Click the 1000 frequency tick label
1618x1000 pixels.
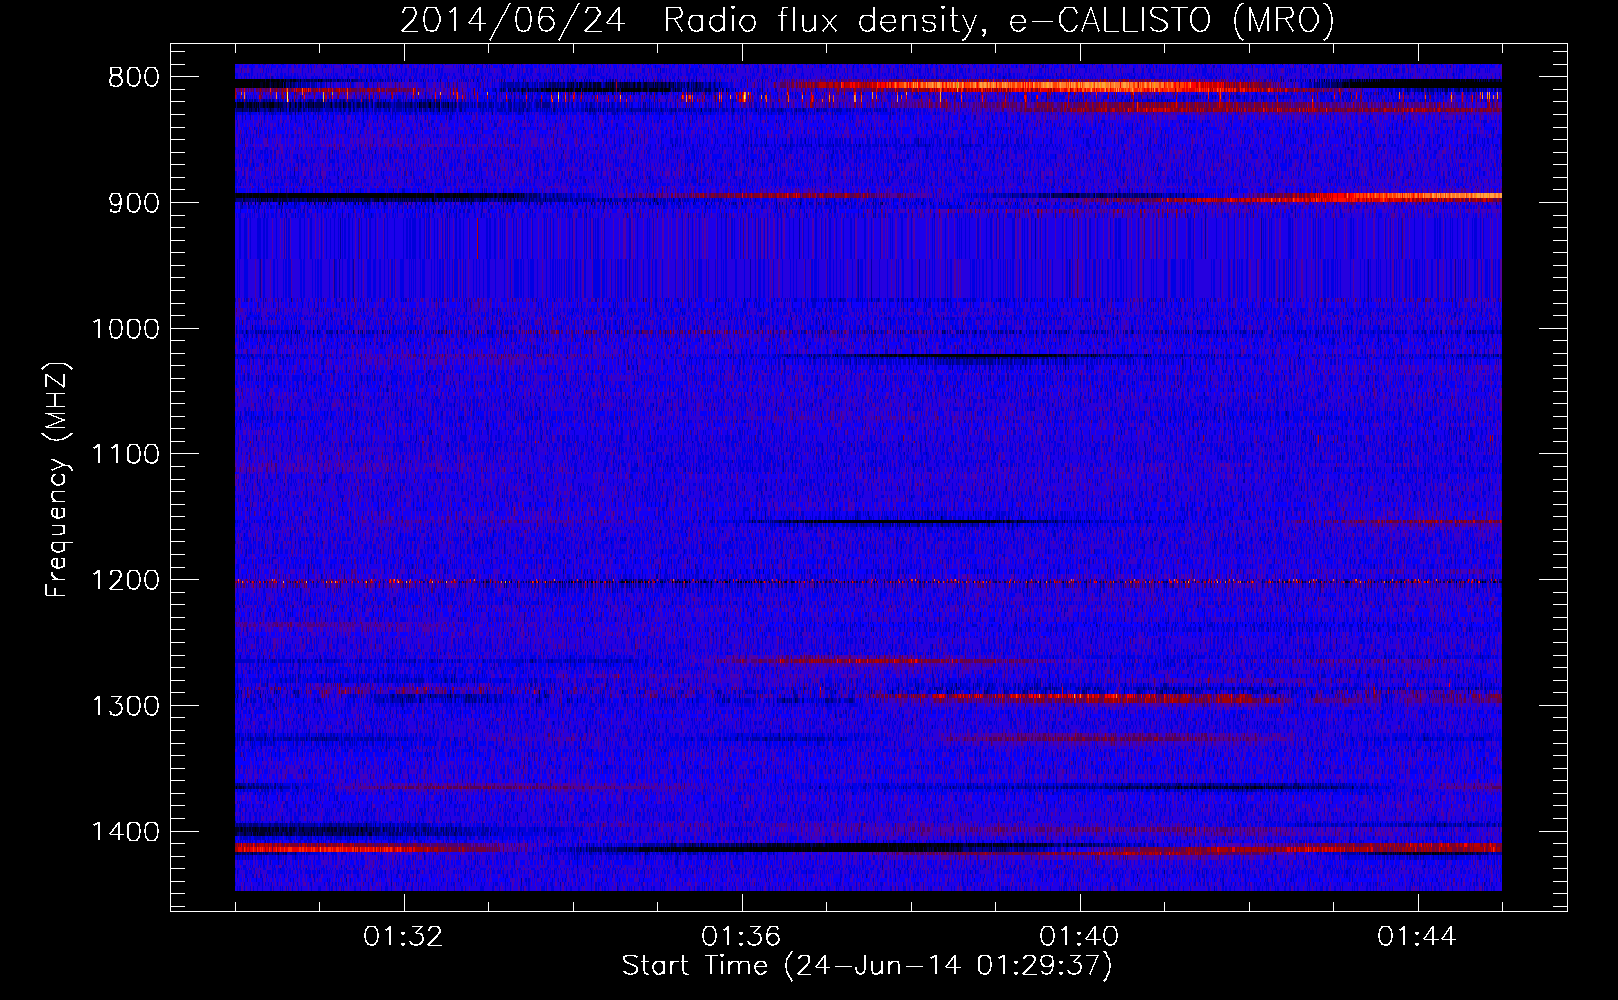coord(125,329)
